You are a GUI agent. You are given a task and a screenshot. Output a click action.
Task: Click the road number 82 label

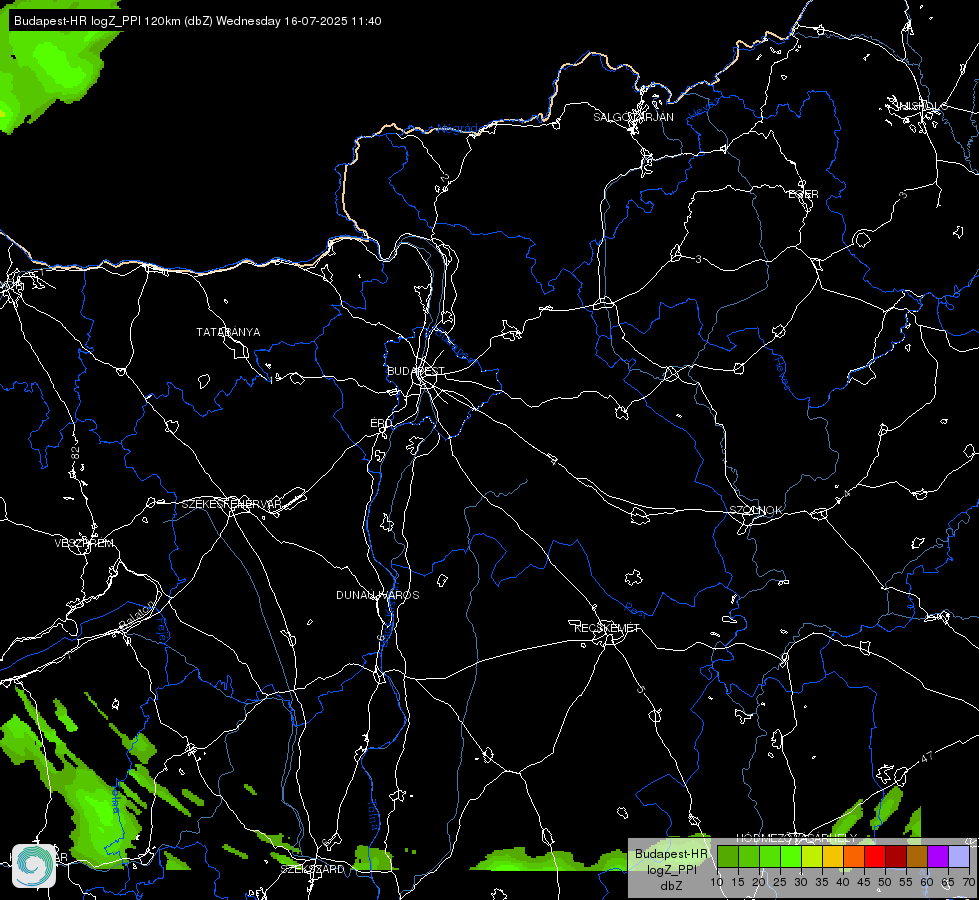click(x=76, y=453)
